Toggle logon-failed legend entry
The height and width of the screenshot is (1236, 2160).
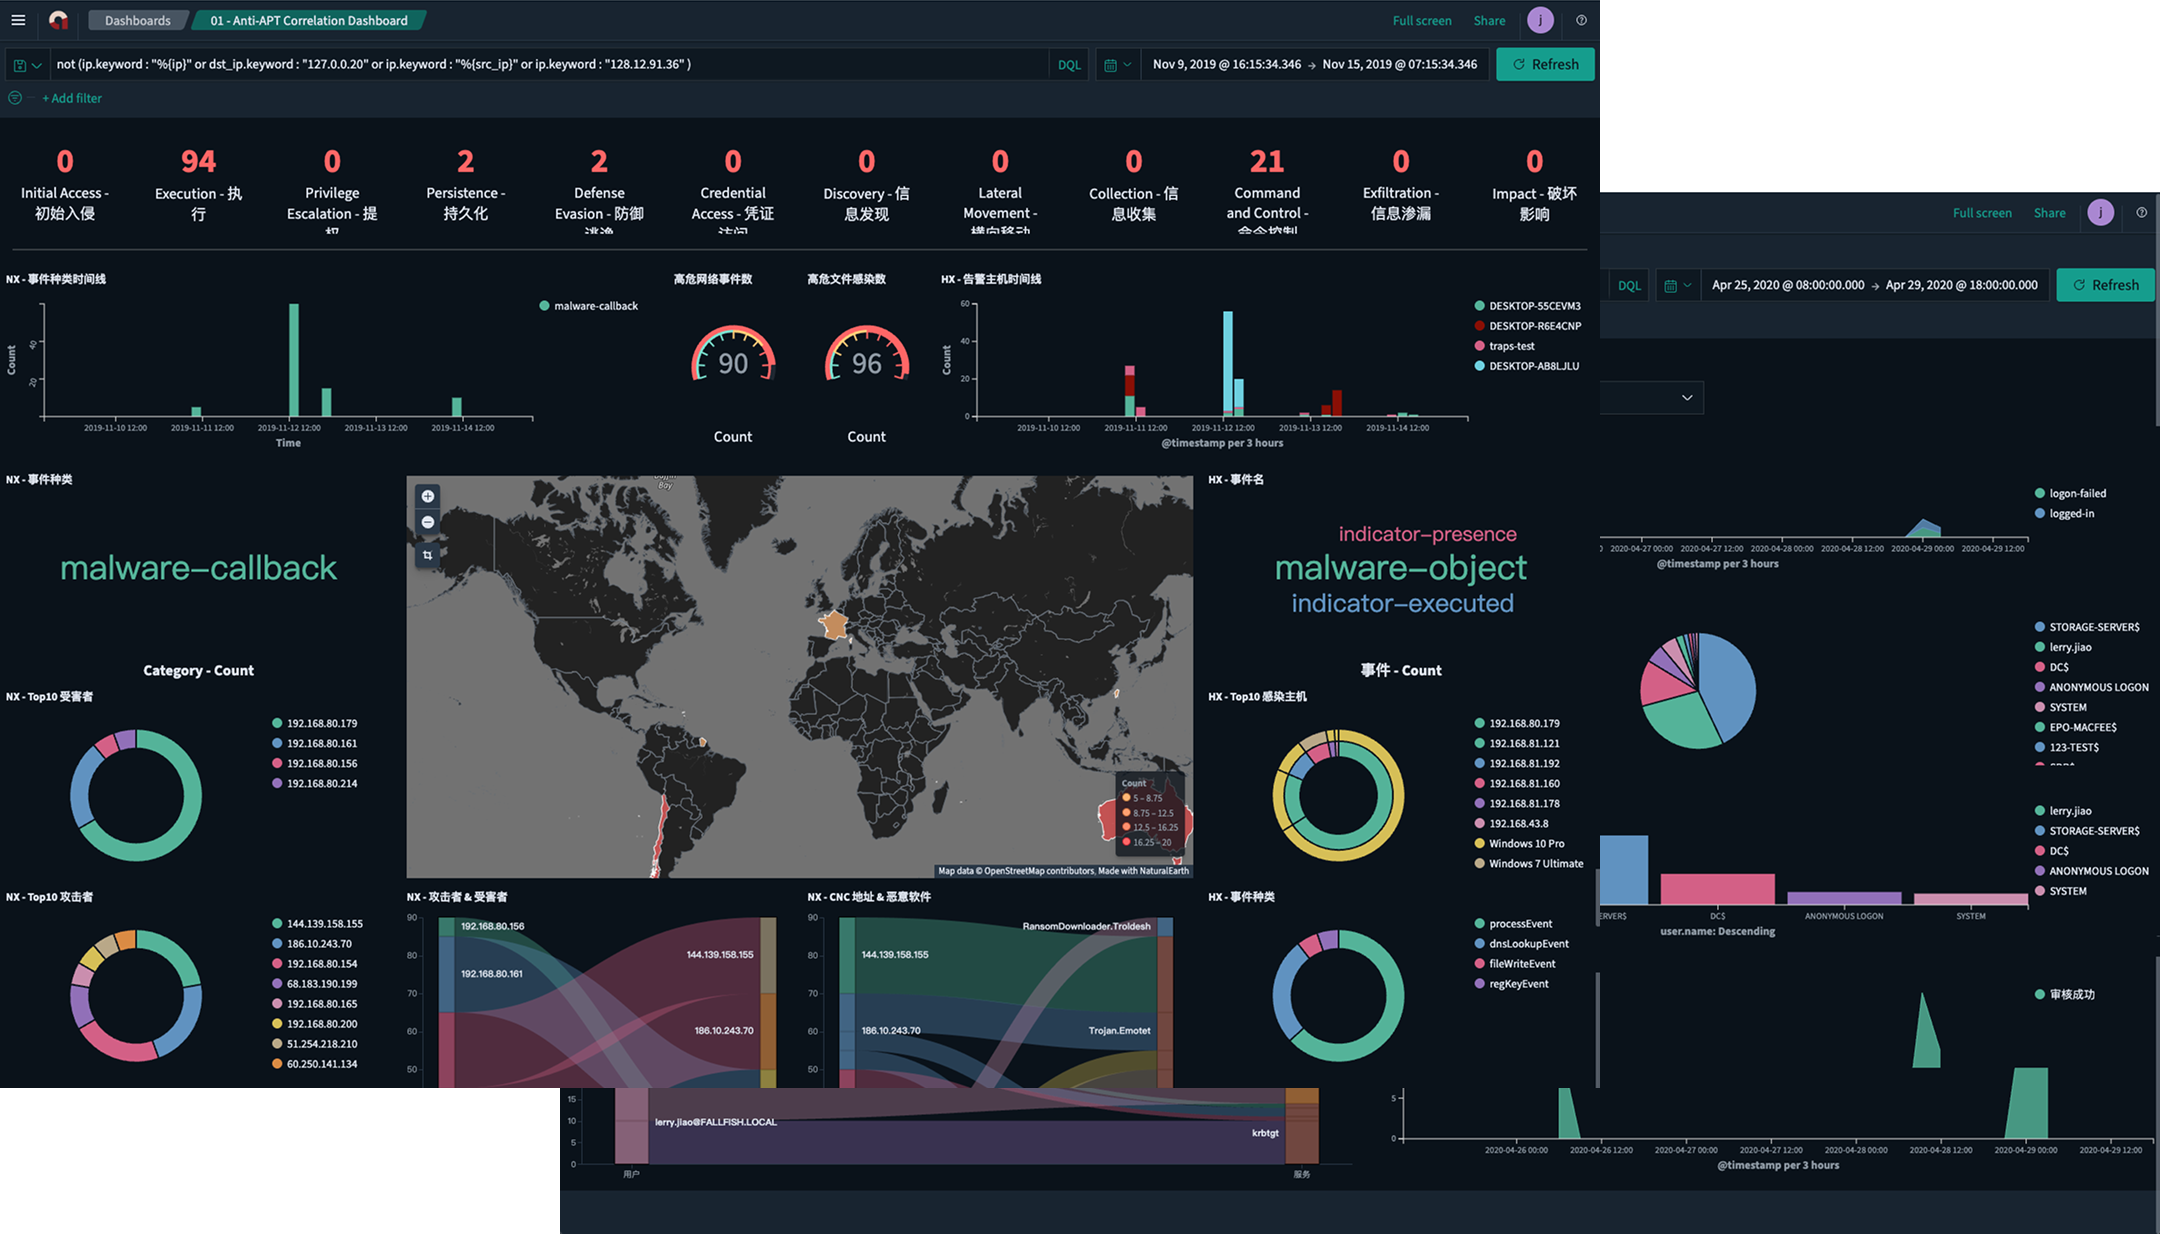click(2076, 494)
